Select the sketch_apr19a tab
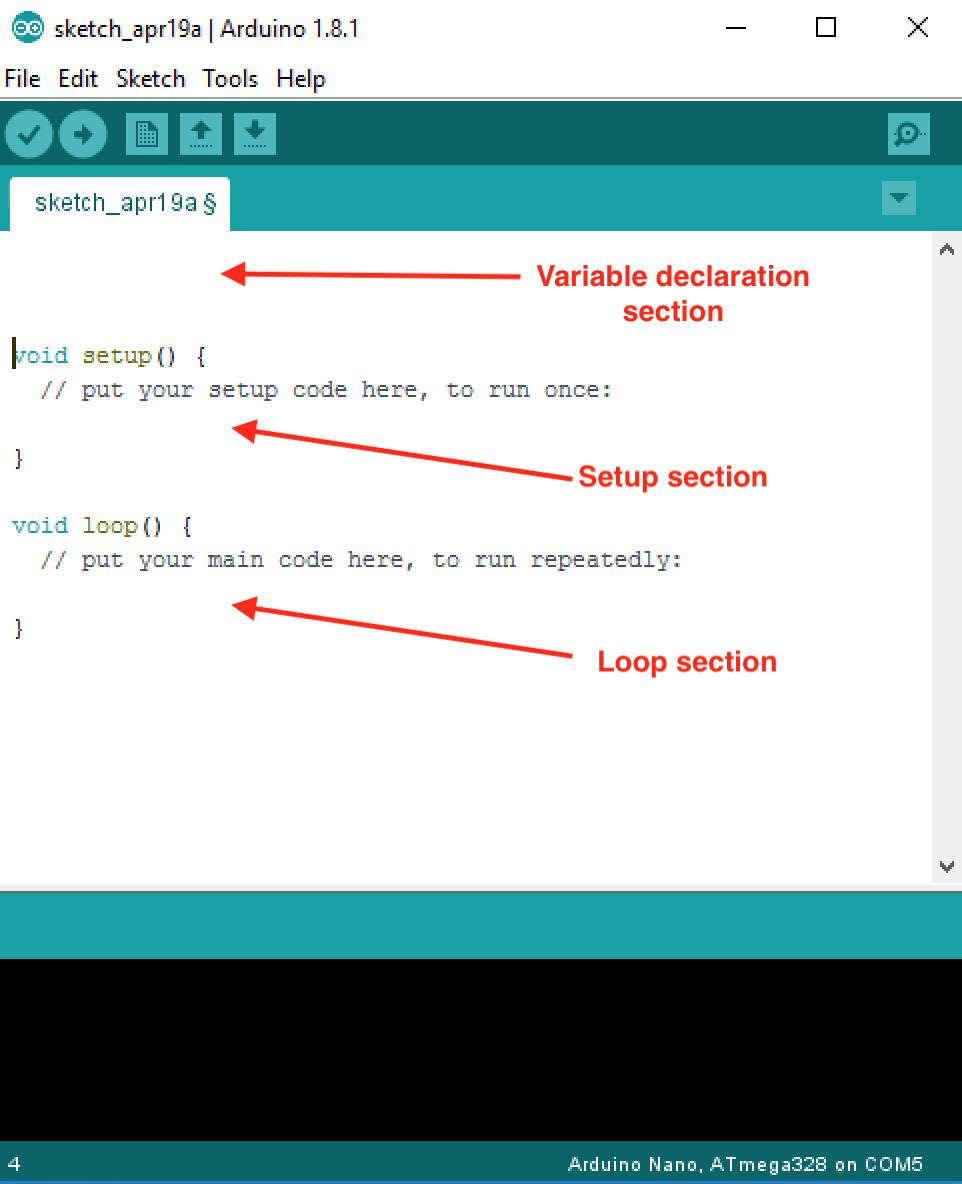 tap(120, 203)
